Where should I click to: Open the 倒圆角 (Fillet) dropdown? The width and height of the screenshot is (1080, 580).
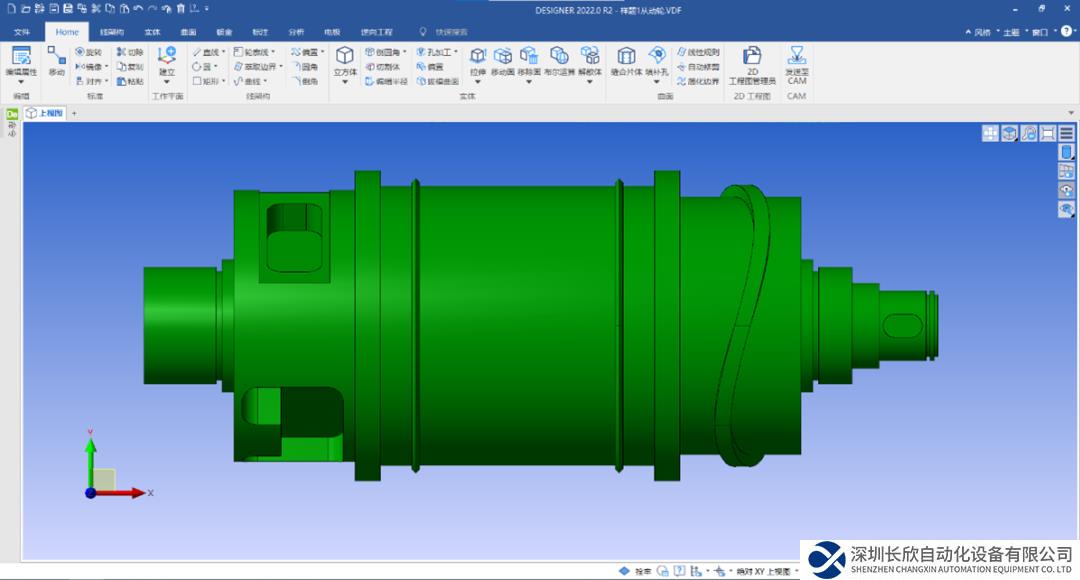(405, 52)
